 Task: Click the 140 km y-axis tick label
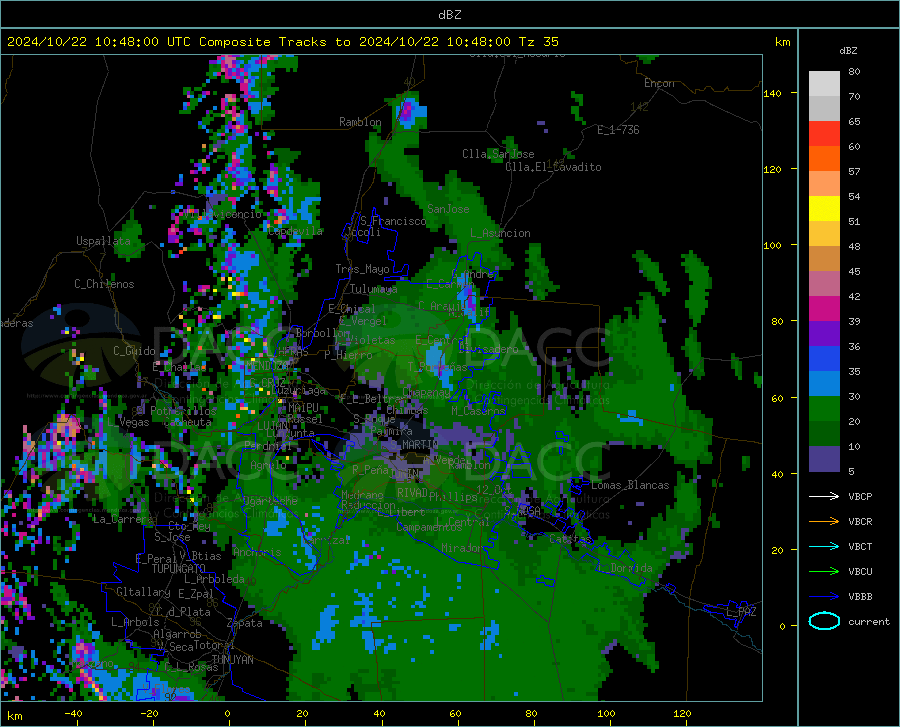coord(772,94)
